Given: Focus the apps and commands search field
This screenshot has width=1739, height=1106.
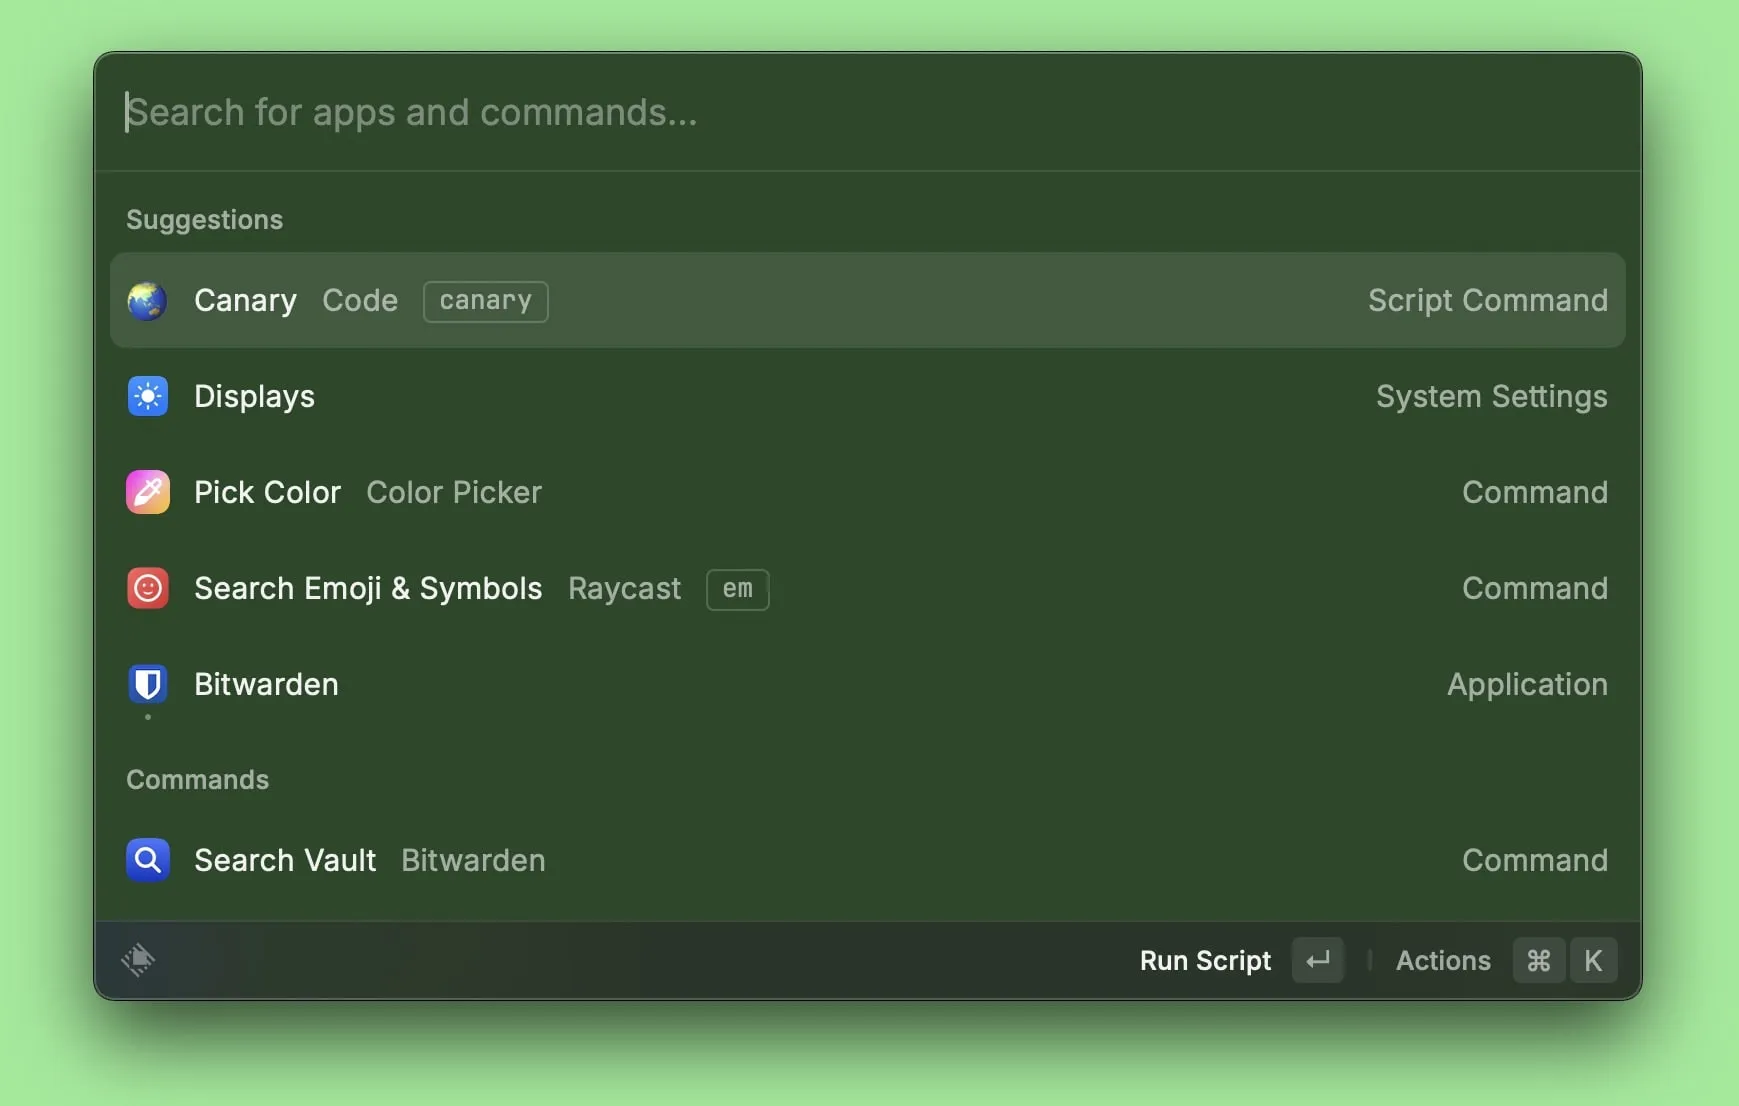Looking at the screenshot, I should (866, 112).
